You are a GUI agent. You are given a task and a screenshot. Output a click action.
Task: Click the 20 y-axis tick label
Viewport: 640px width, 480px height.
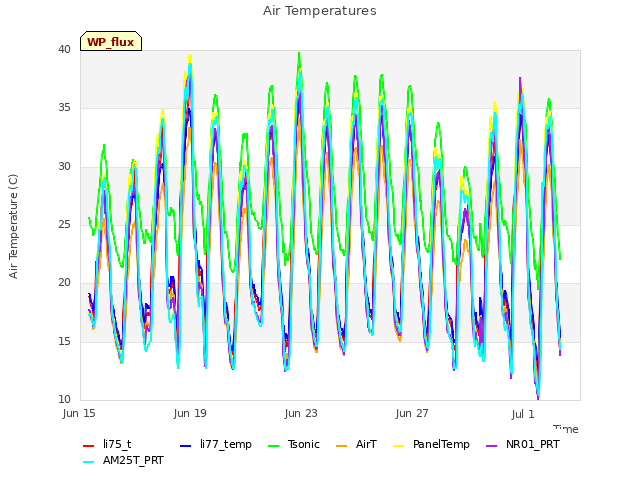(x=64, y=282)
